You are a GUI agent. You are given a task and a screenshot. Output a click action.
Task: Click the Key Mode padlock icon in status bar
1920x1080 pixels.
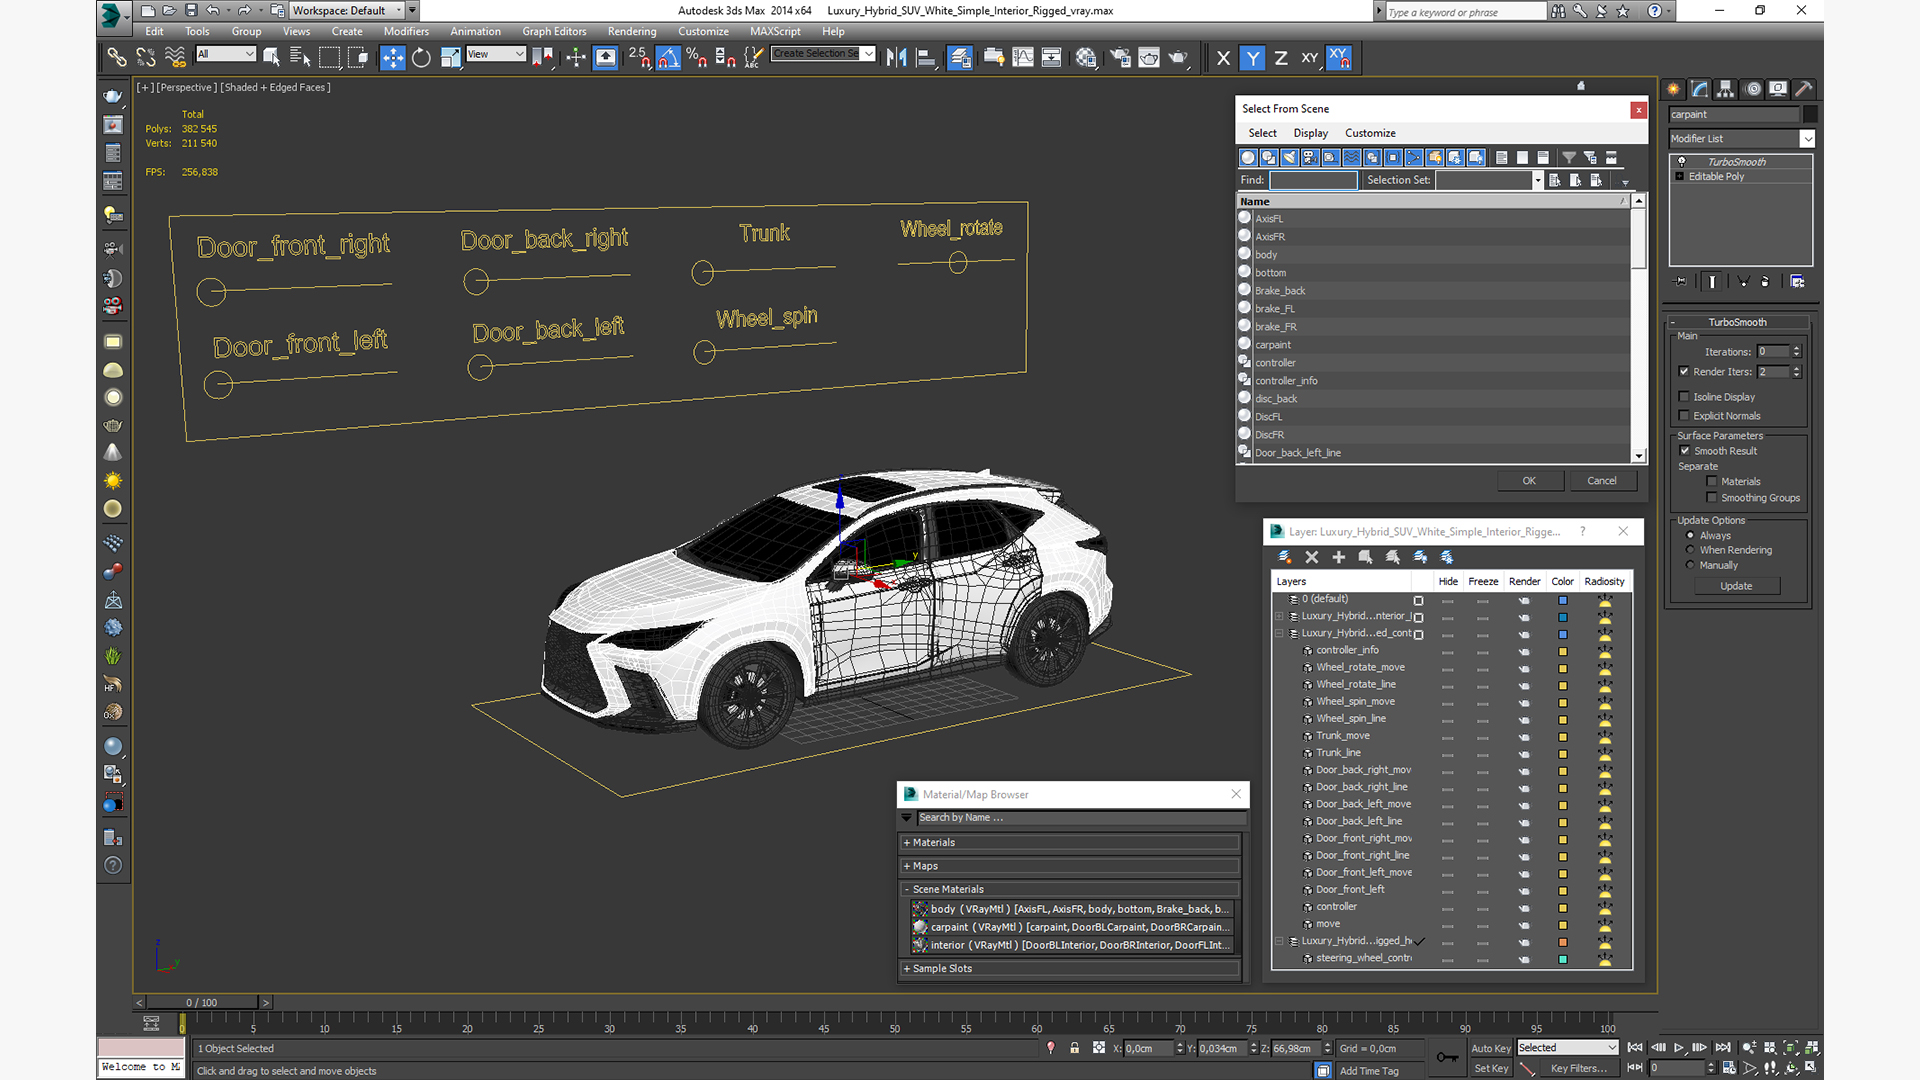click(1075, 1048)
